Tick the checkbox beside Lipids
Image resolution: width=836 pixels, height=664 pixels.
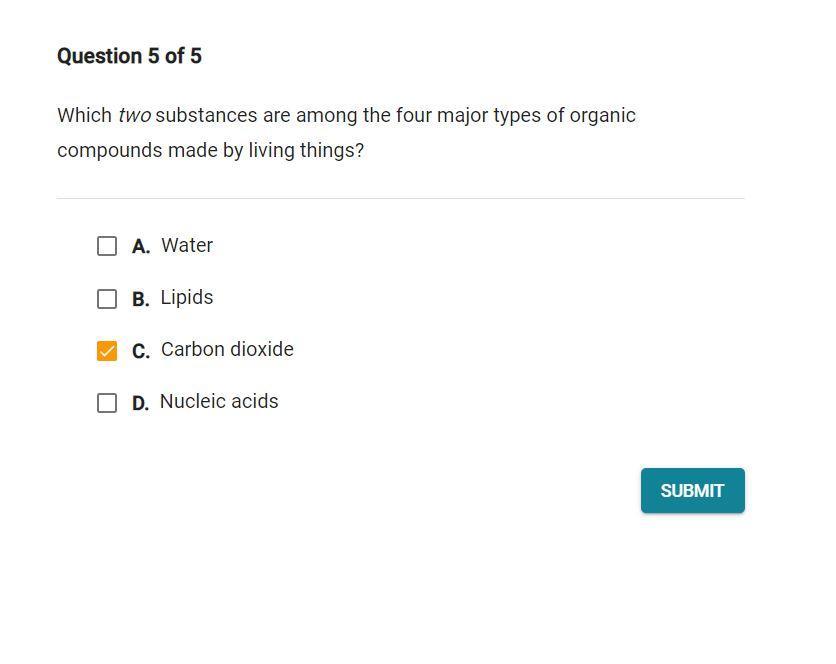pos(107,299)
